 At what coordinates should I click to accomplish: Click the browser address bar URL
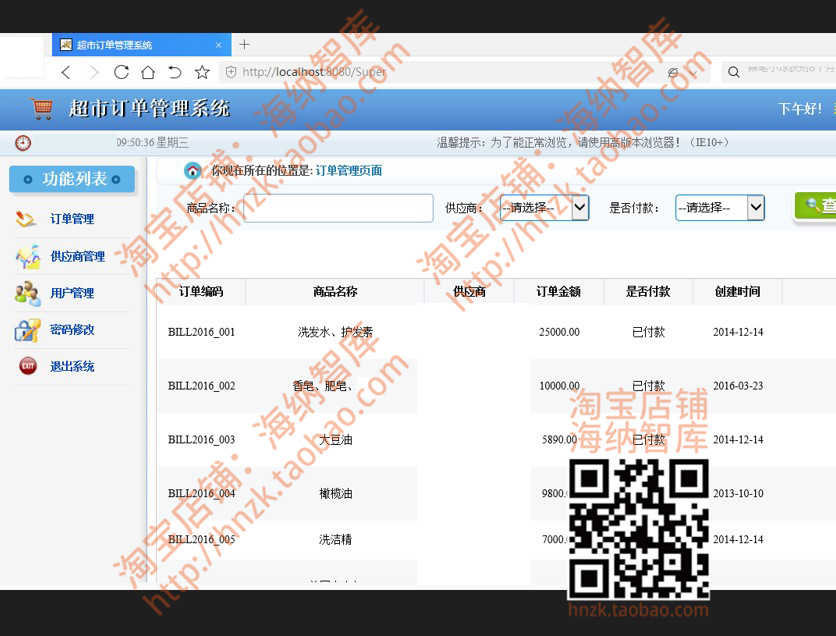314,72
